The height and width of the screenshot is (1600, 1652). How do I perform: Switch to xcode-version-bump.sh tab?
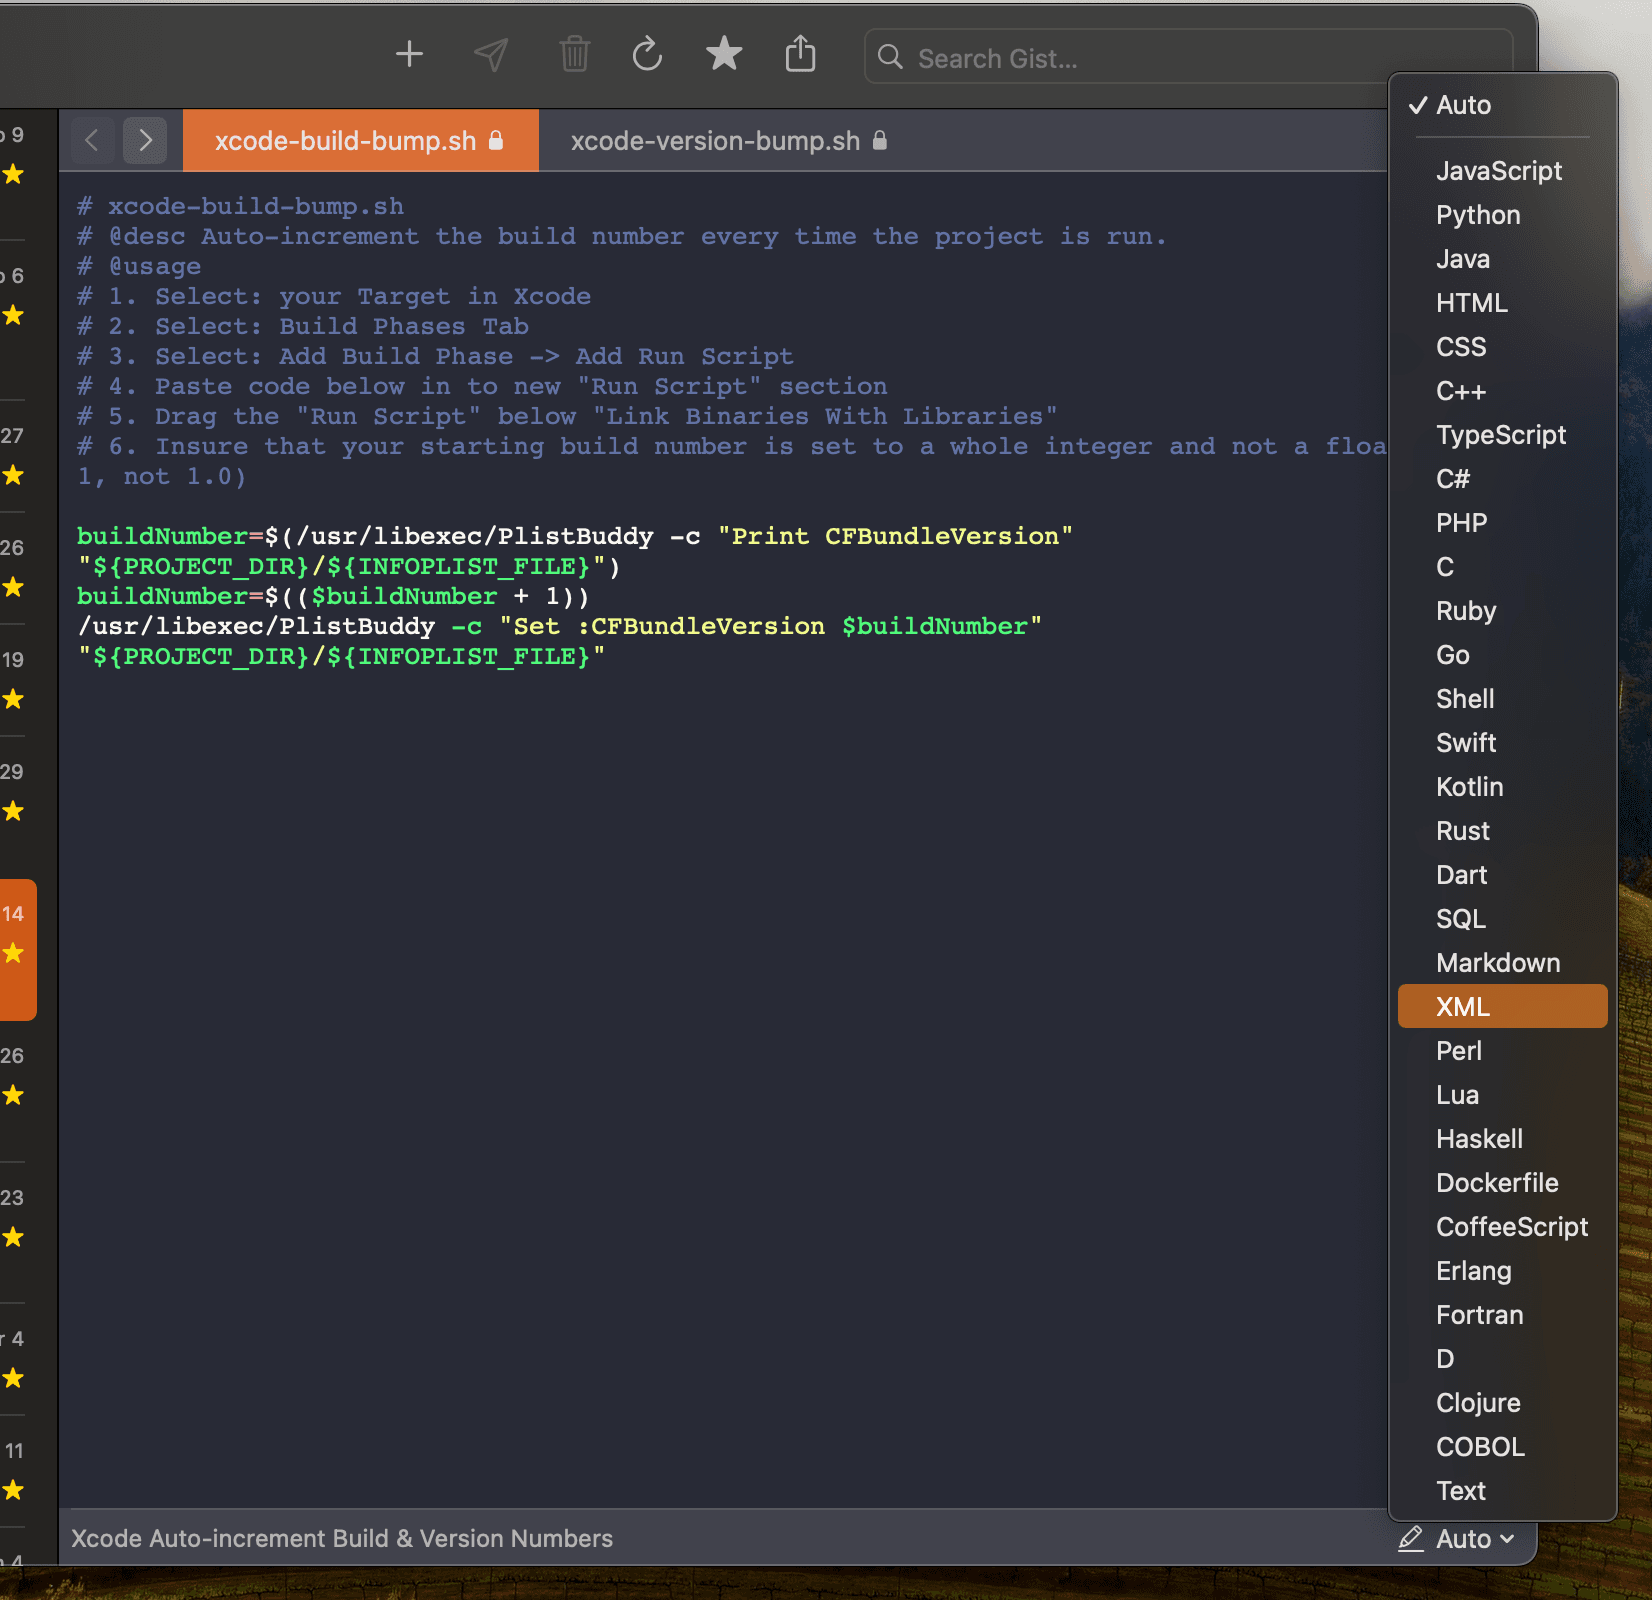[729, 141]
